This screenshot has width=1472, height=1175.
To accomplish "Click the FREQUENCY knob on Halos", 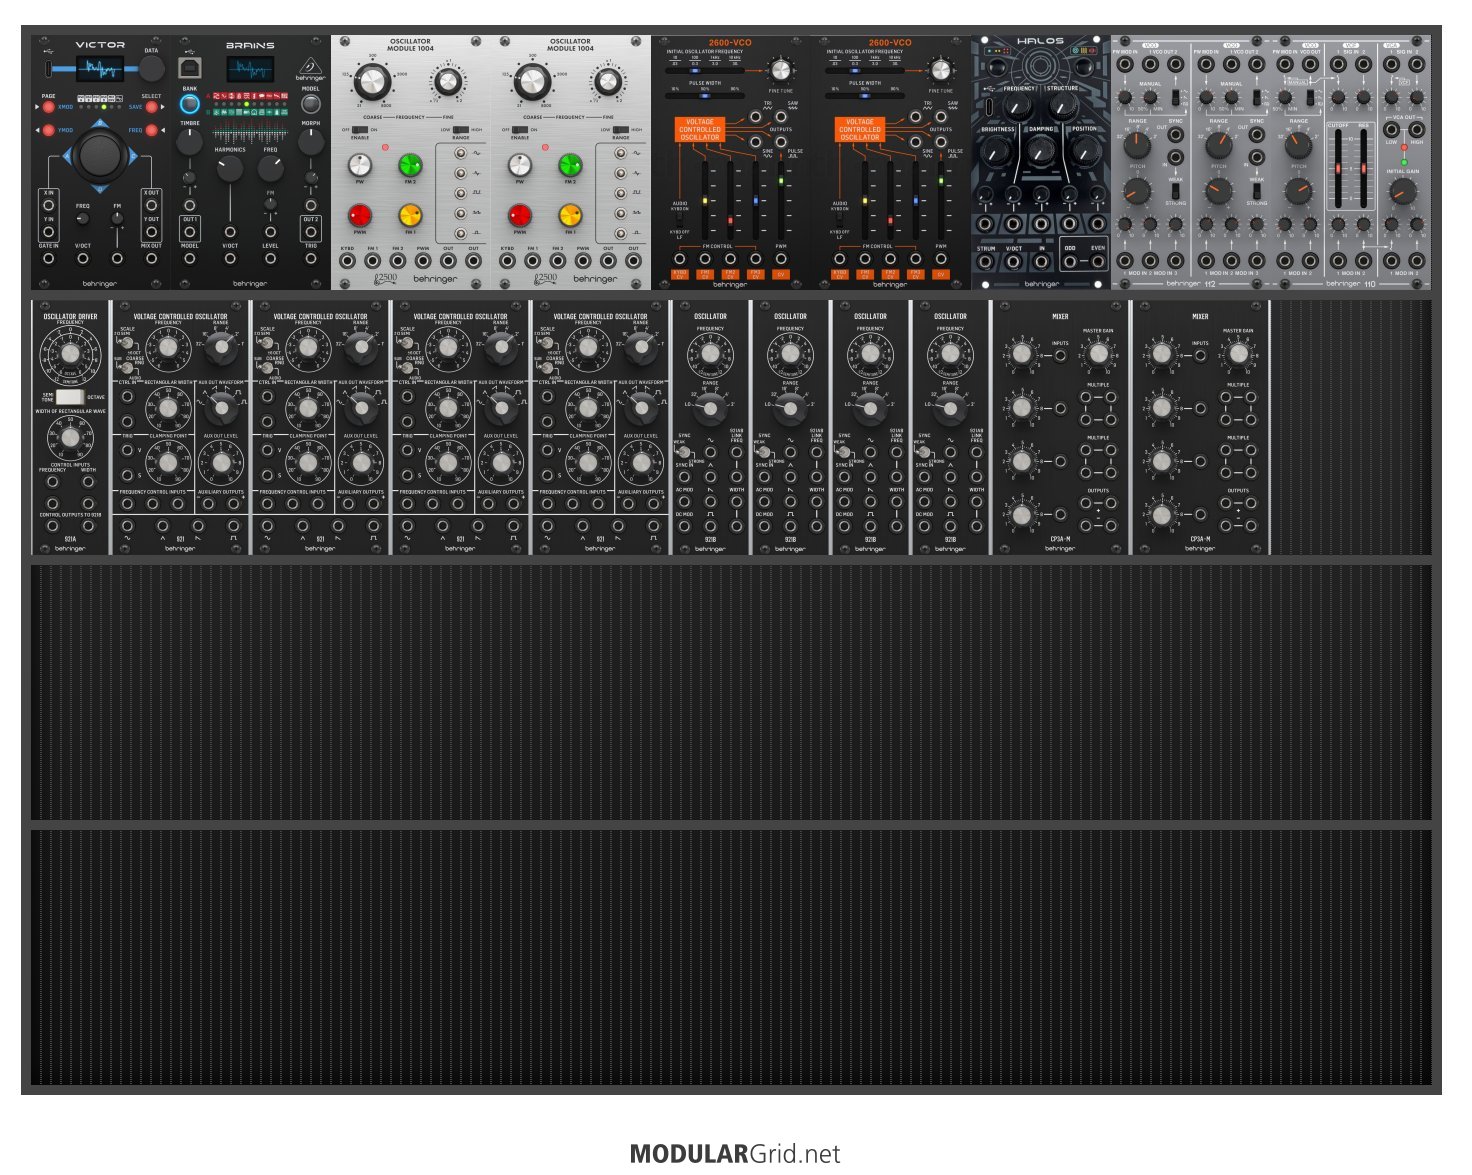I will click(x=1019, y=108).
